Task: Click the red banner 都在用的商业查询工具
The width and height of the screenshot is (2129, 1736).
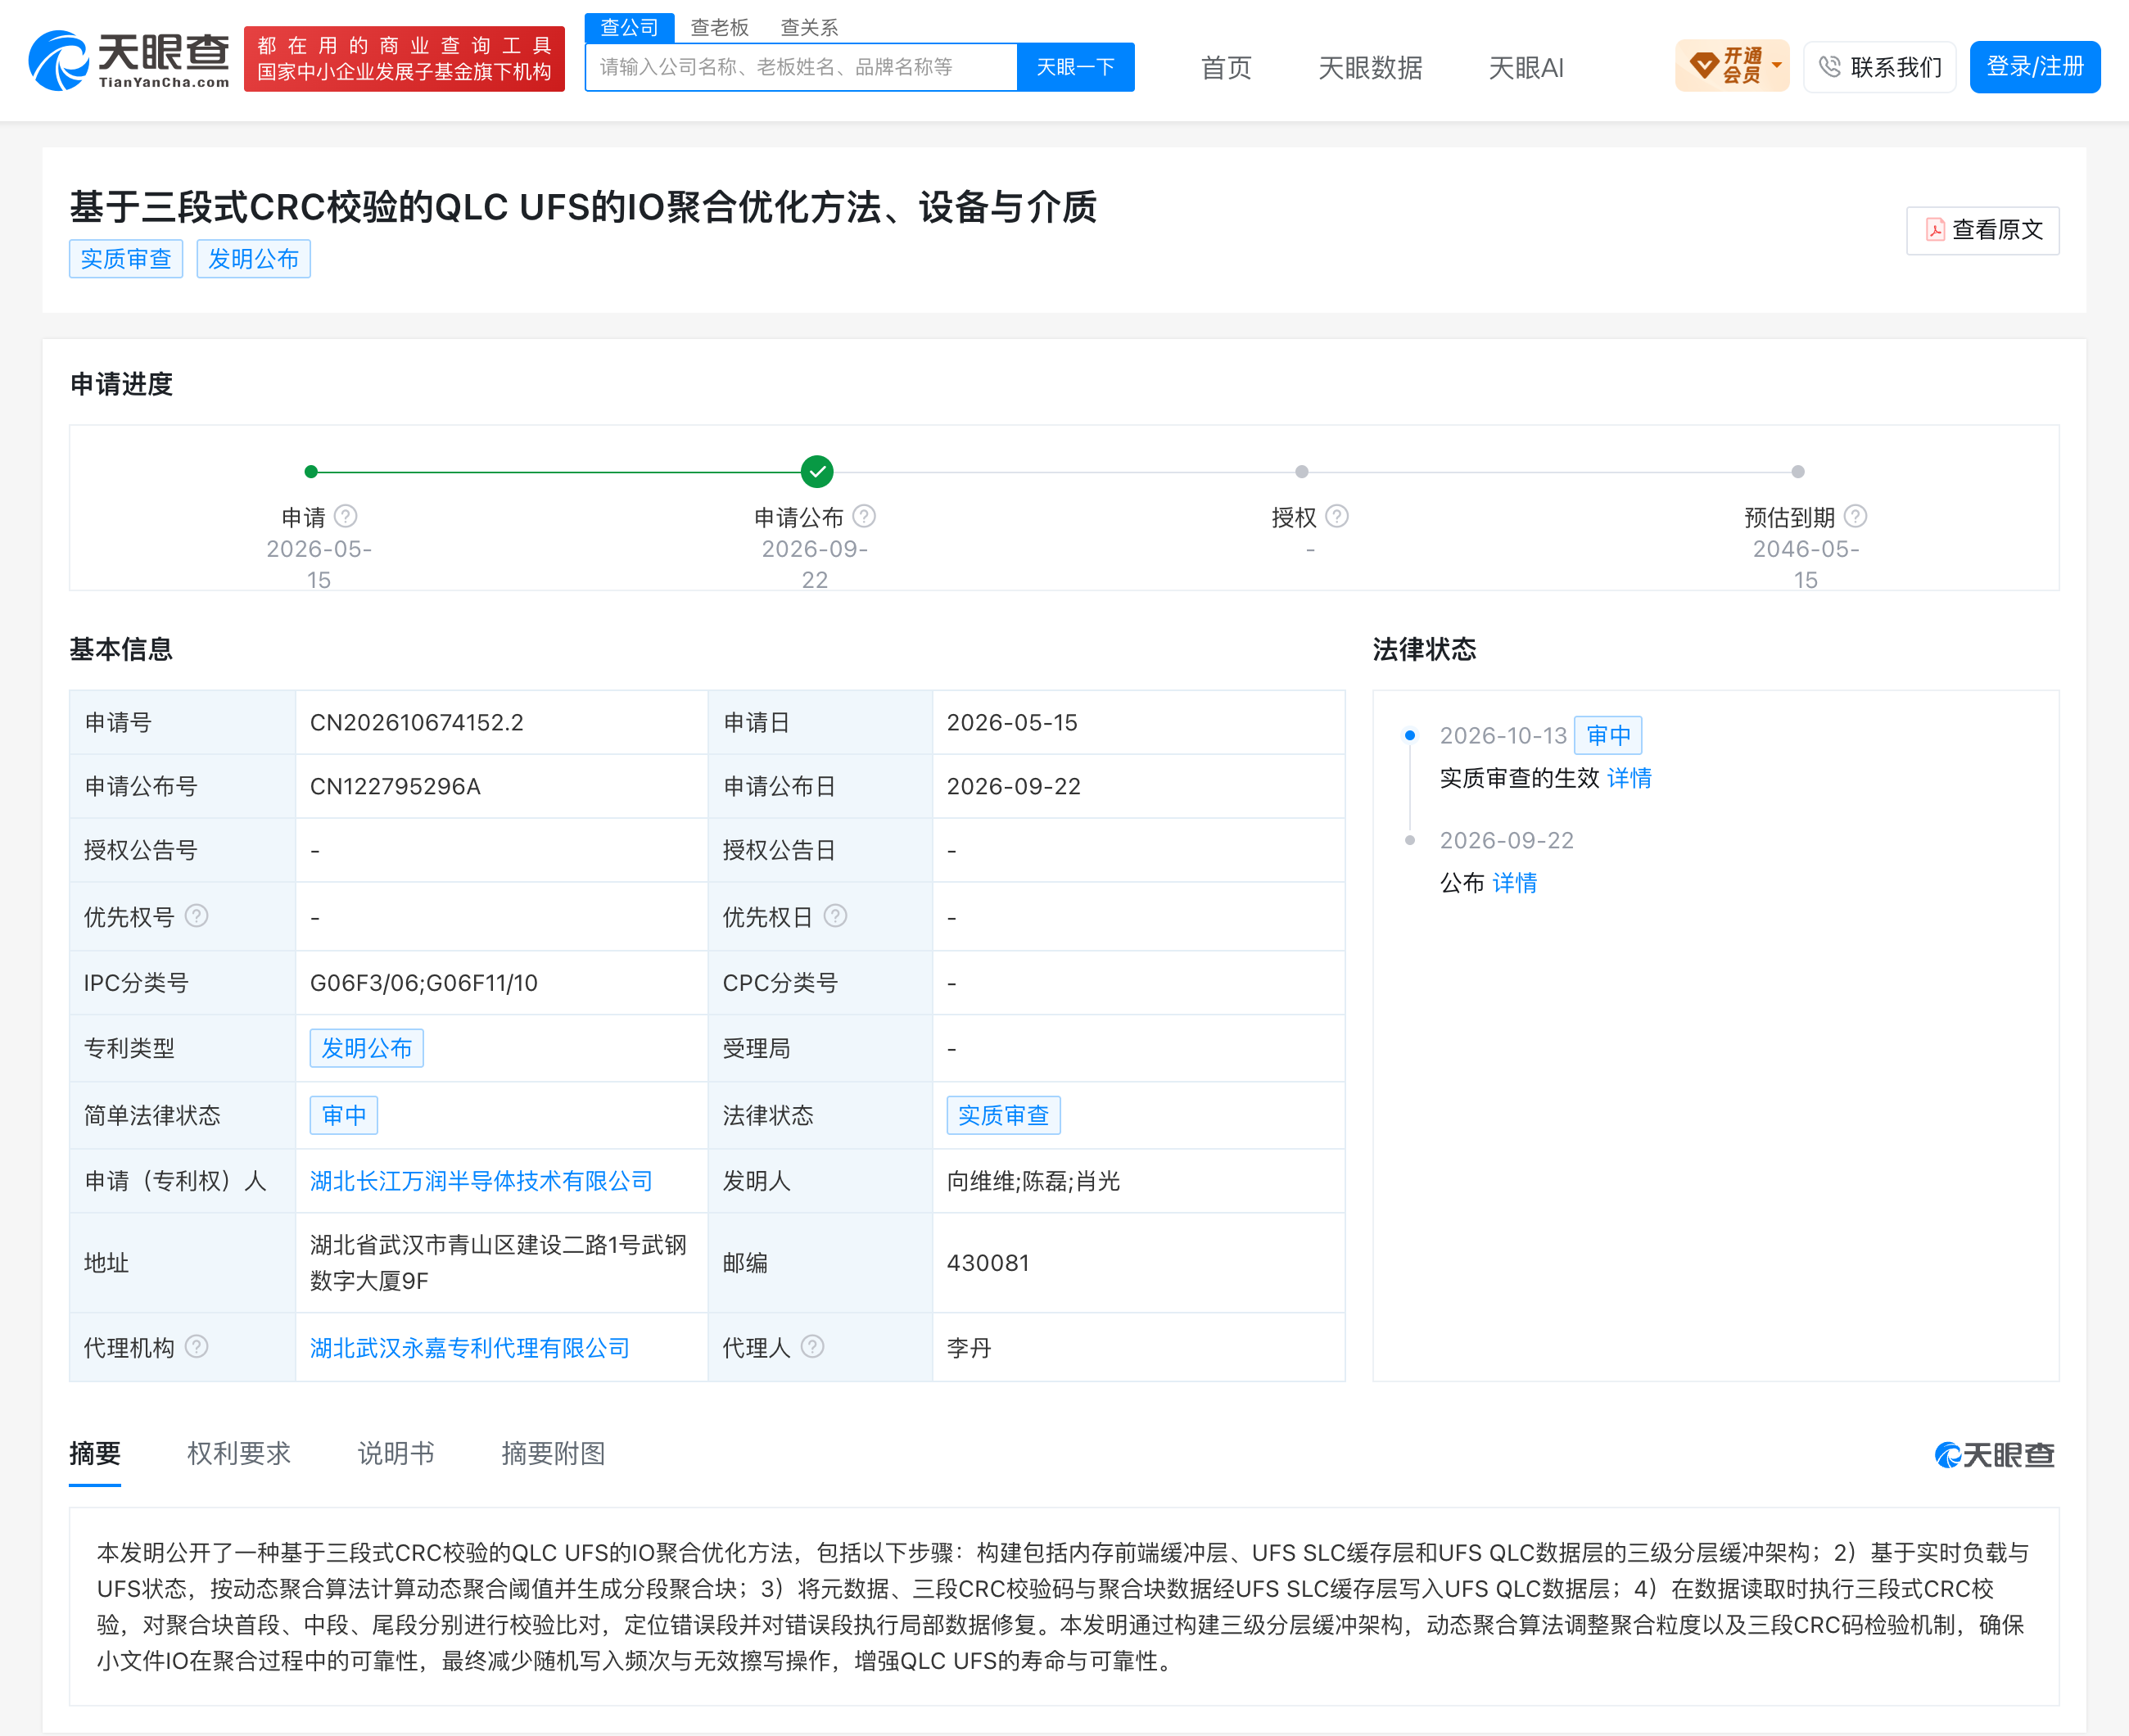Action: 404,59
